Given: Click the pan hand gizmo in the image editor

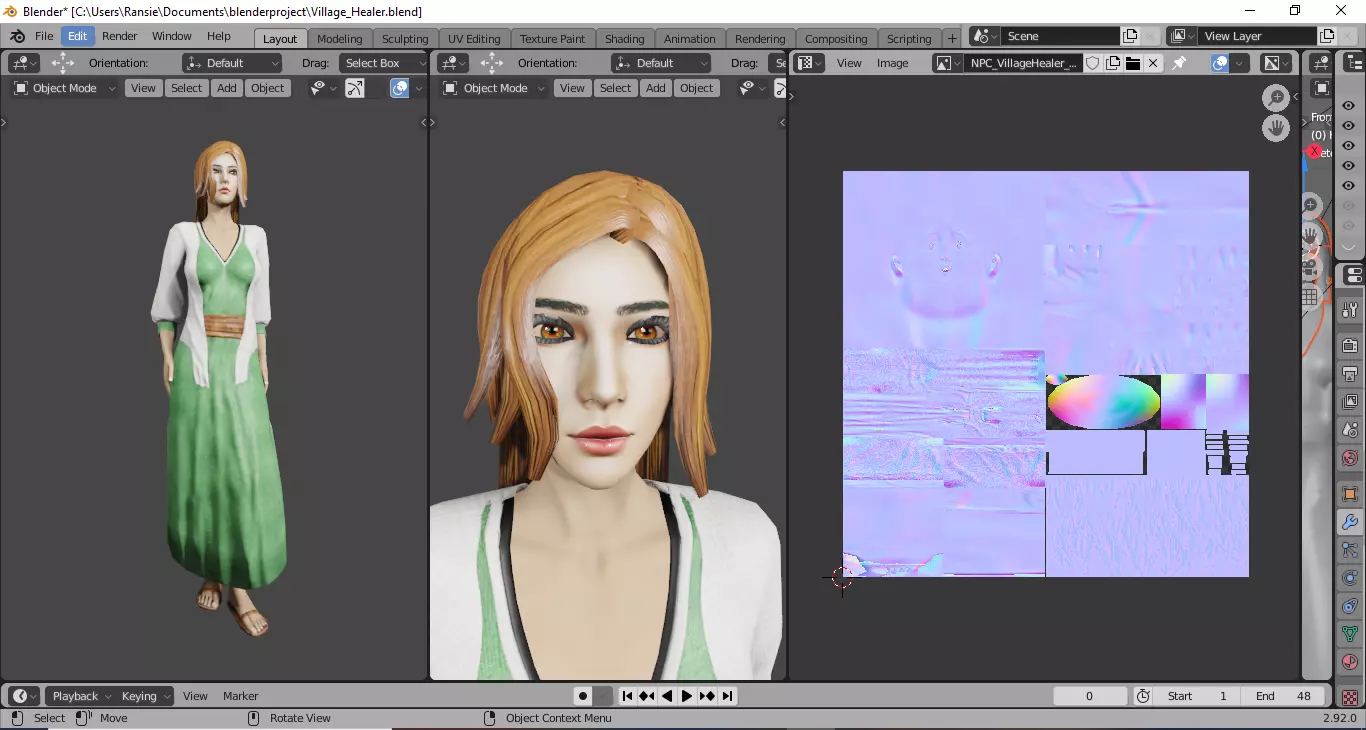Looking at the screenshot, I should [1276, 128].
